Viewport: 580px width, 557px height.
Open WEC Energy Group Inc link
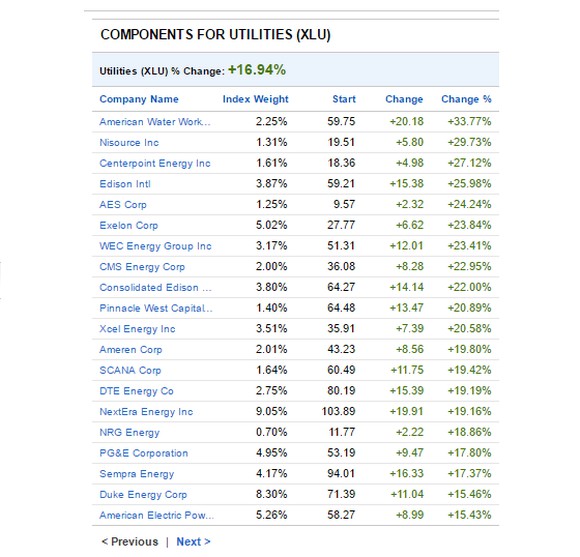point(155,246)
